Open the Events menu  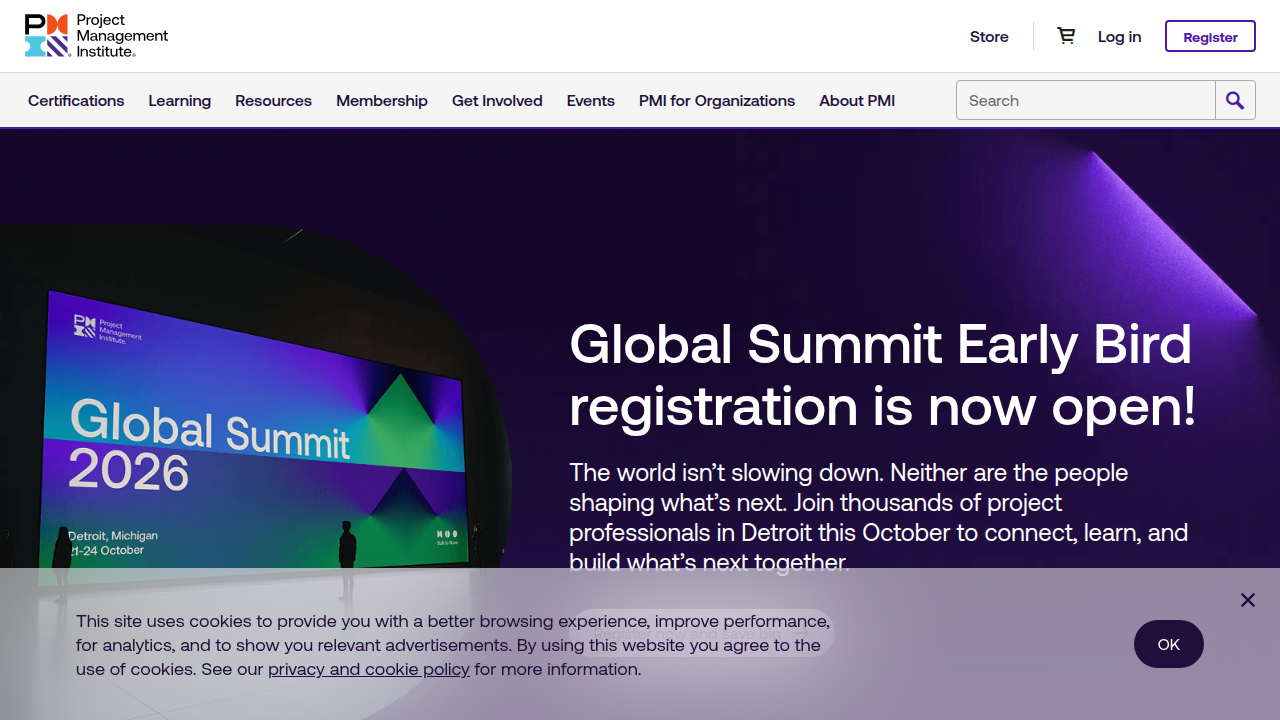point(591,100)
